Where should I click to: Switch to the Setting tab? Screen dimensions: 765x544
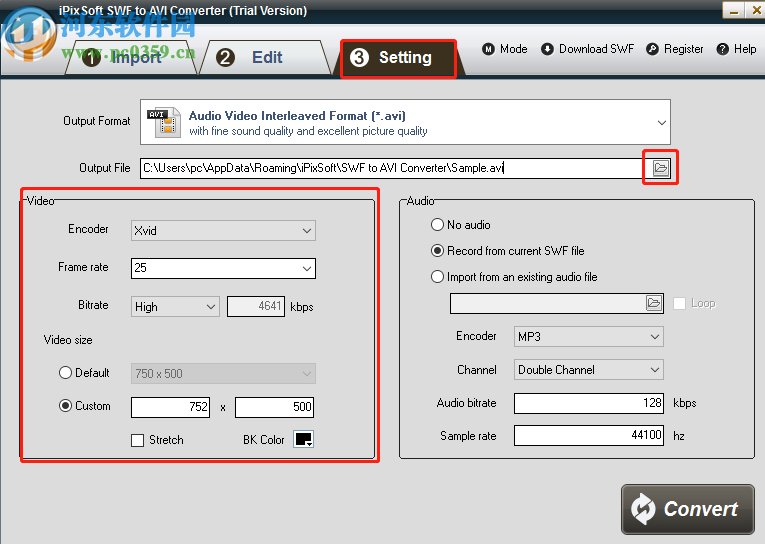point(398,58)
